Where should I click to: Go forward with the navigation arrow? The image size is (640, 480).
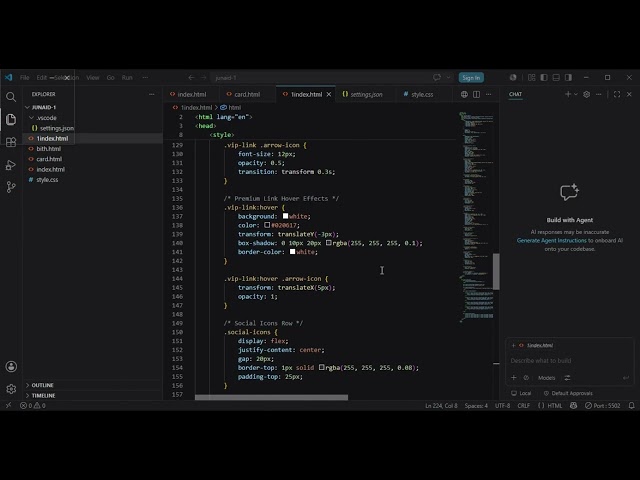tap(203, 78)
